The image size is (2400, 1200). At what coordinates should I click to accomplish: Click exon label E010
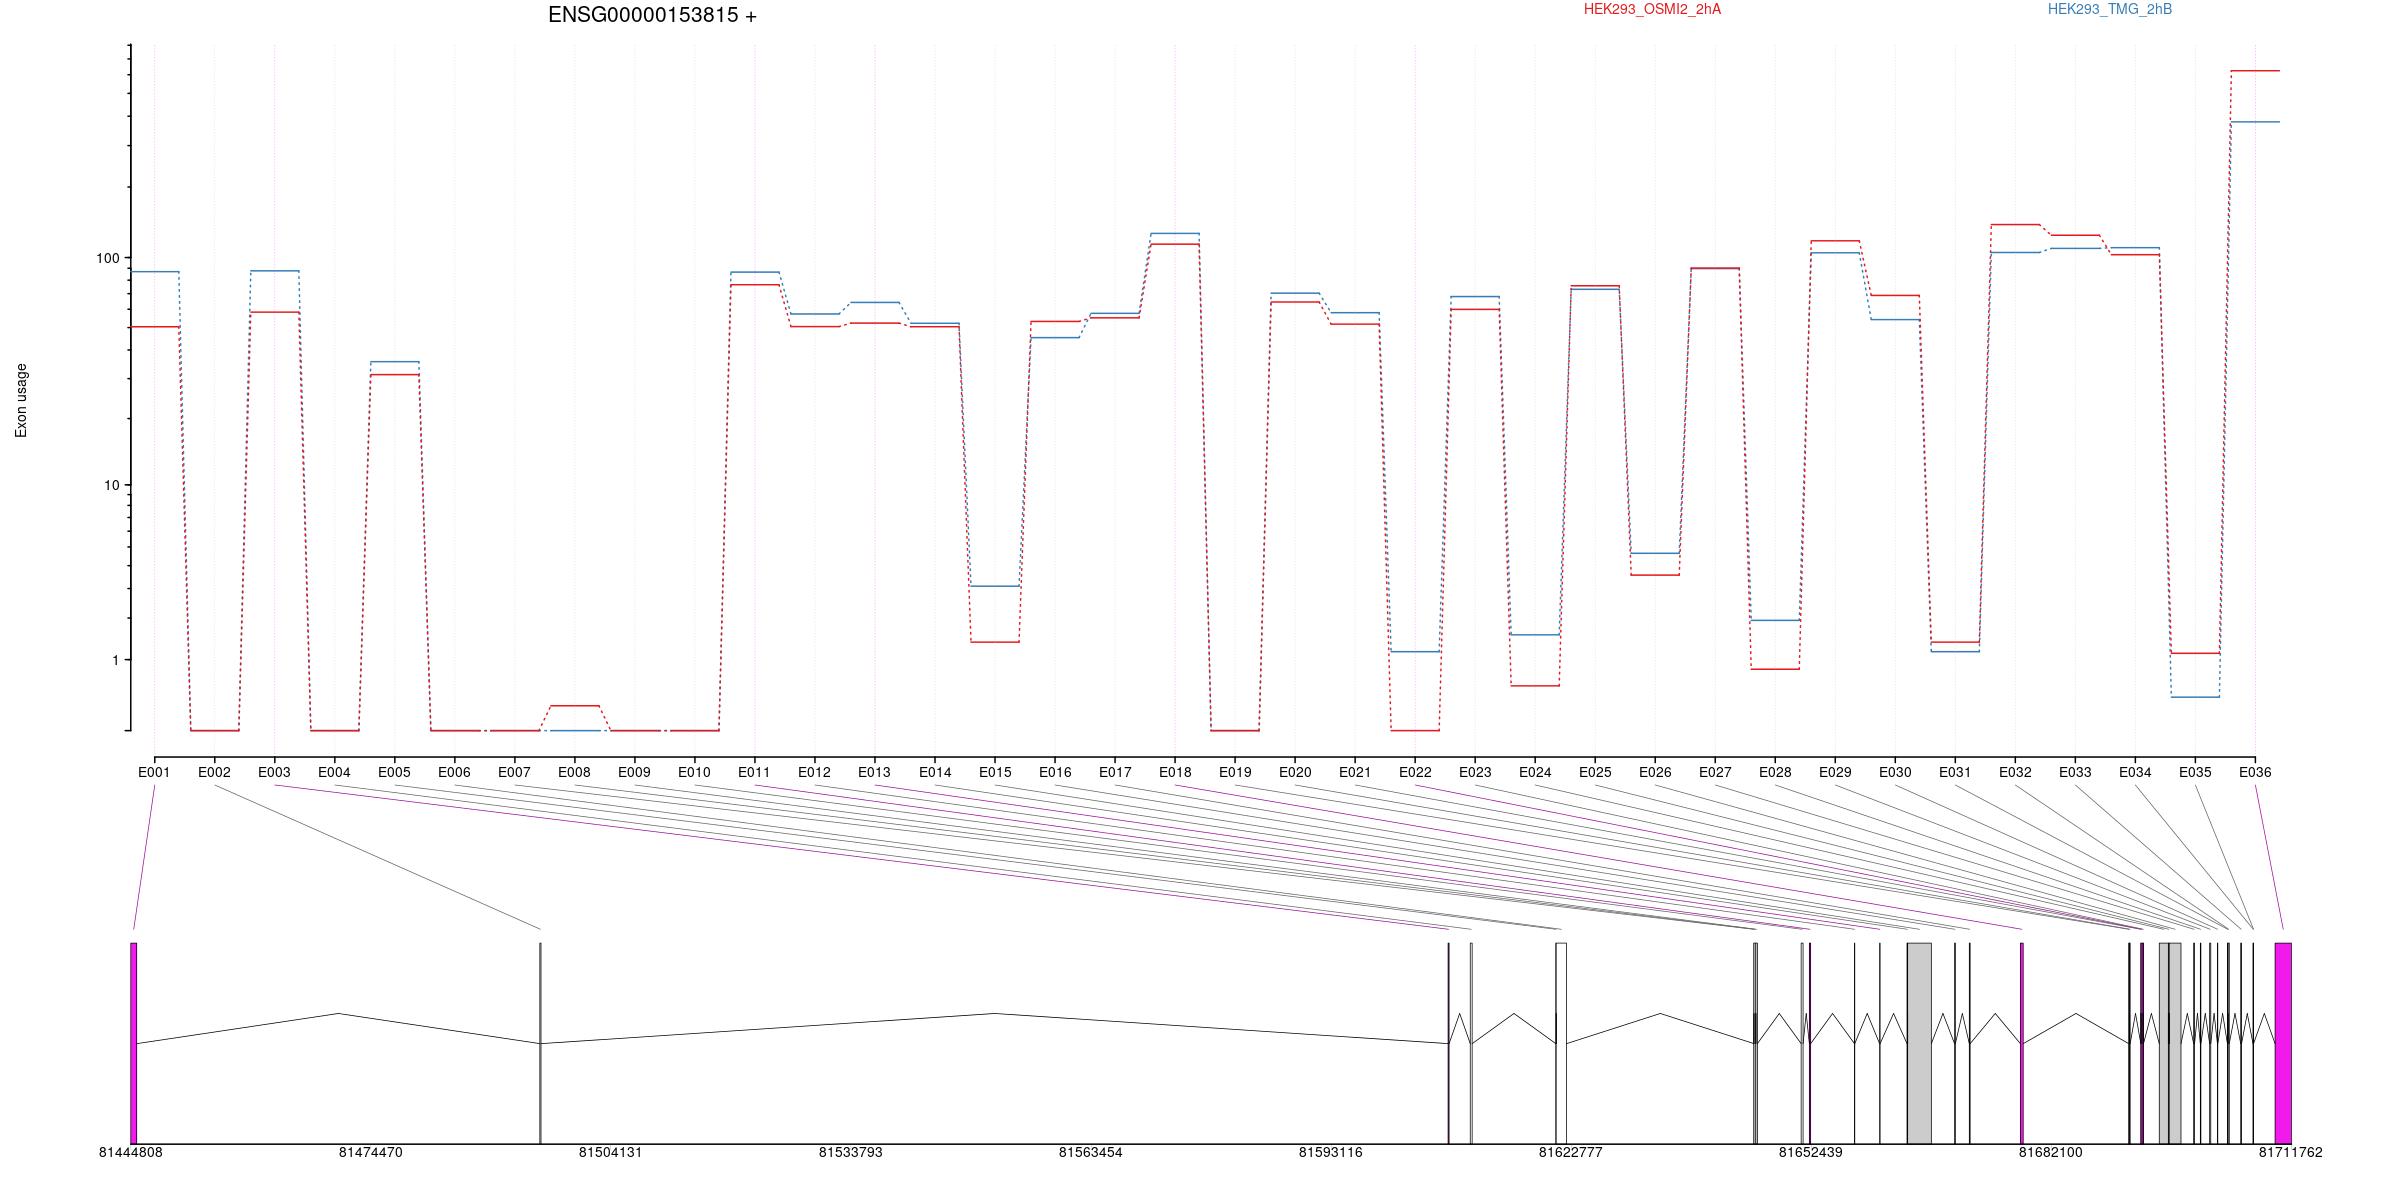tap(694, 772)
